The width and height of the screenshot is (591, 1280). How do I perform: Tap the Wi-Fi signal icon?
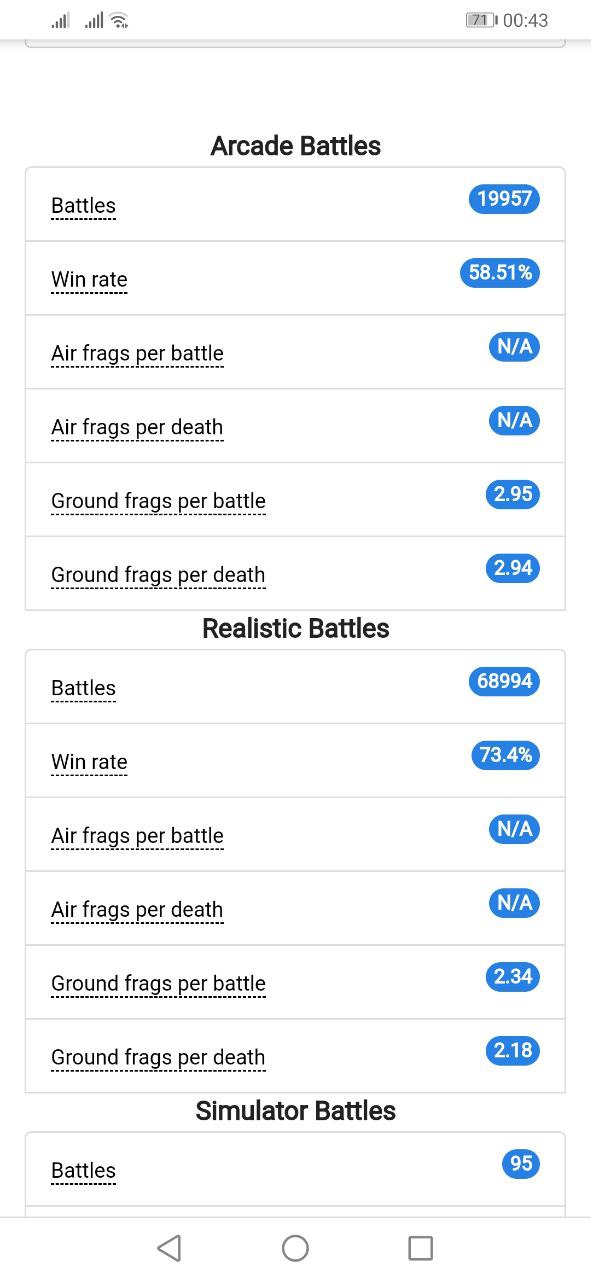tap(119, 20)
